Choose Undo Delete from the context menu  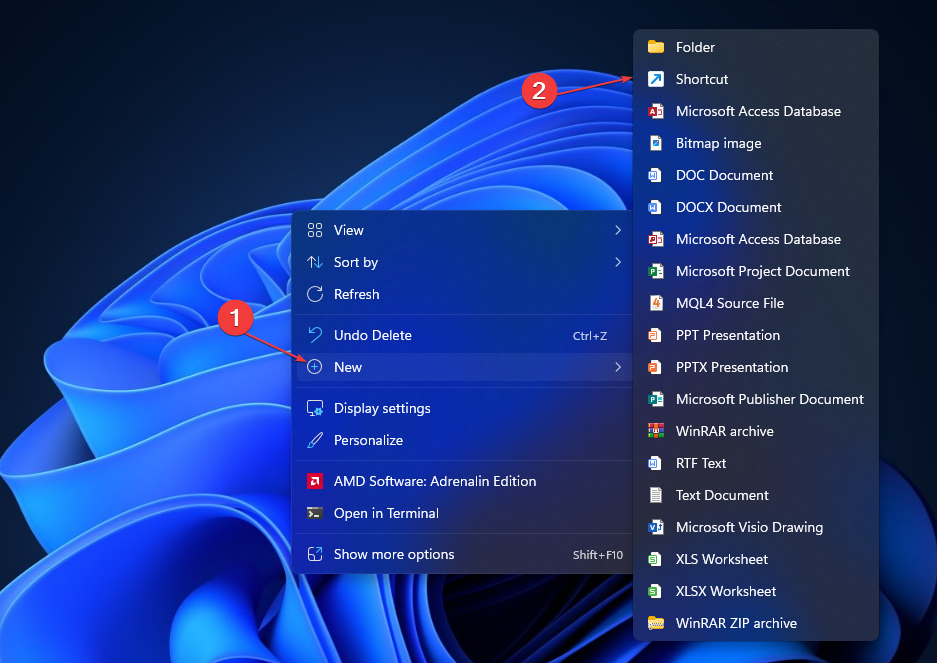coord(464,335)
